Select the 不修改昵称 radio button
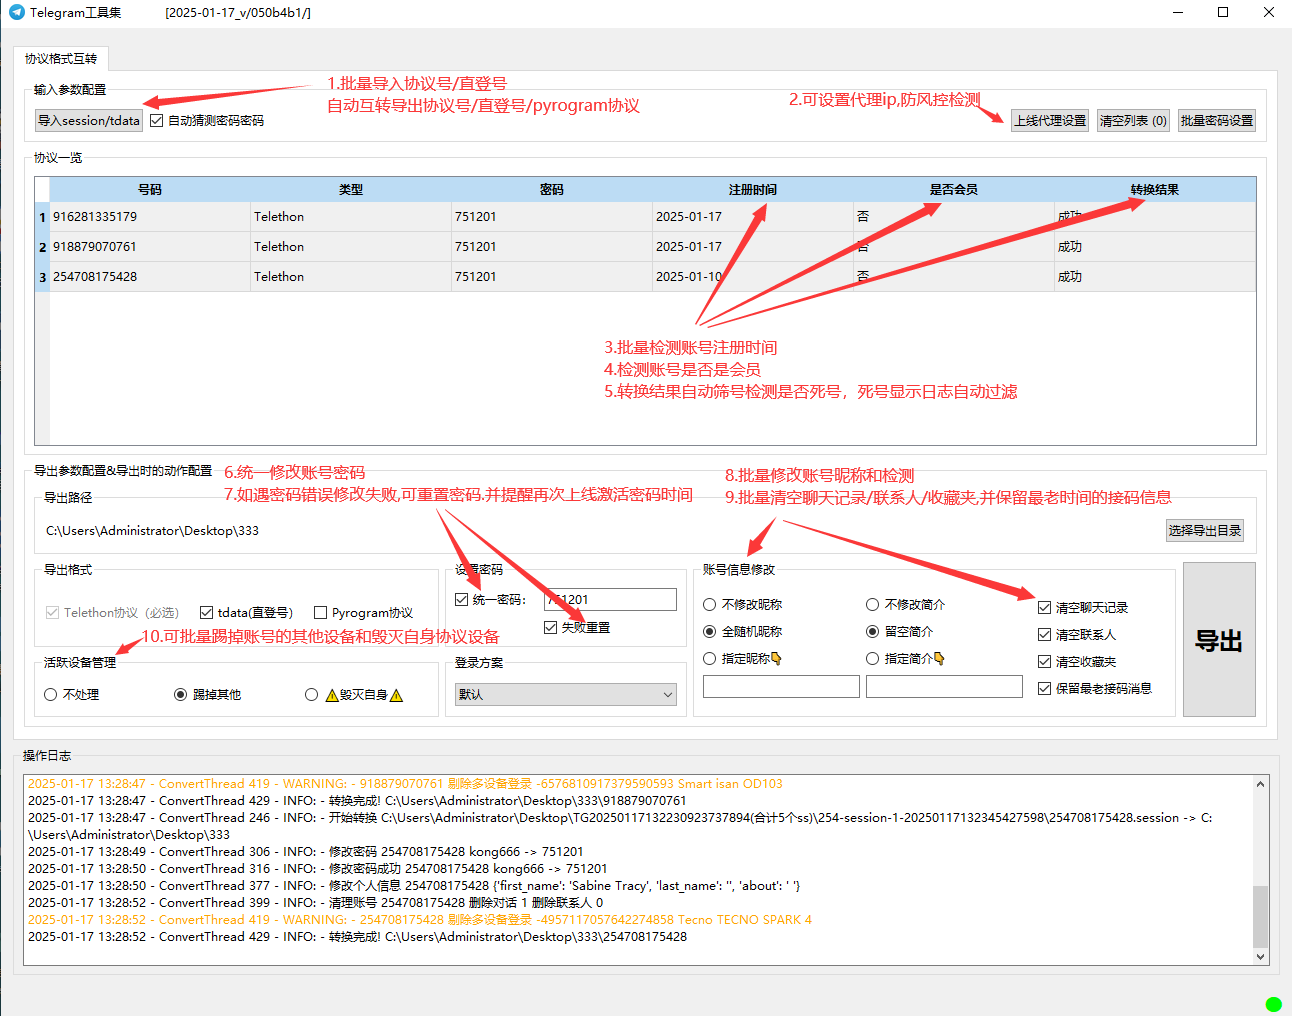1292x1016 pixels. (x=743, y=605)
